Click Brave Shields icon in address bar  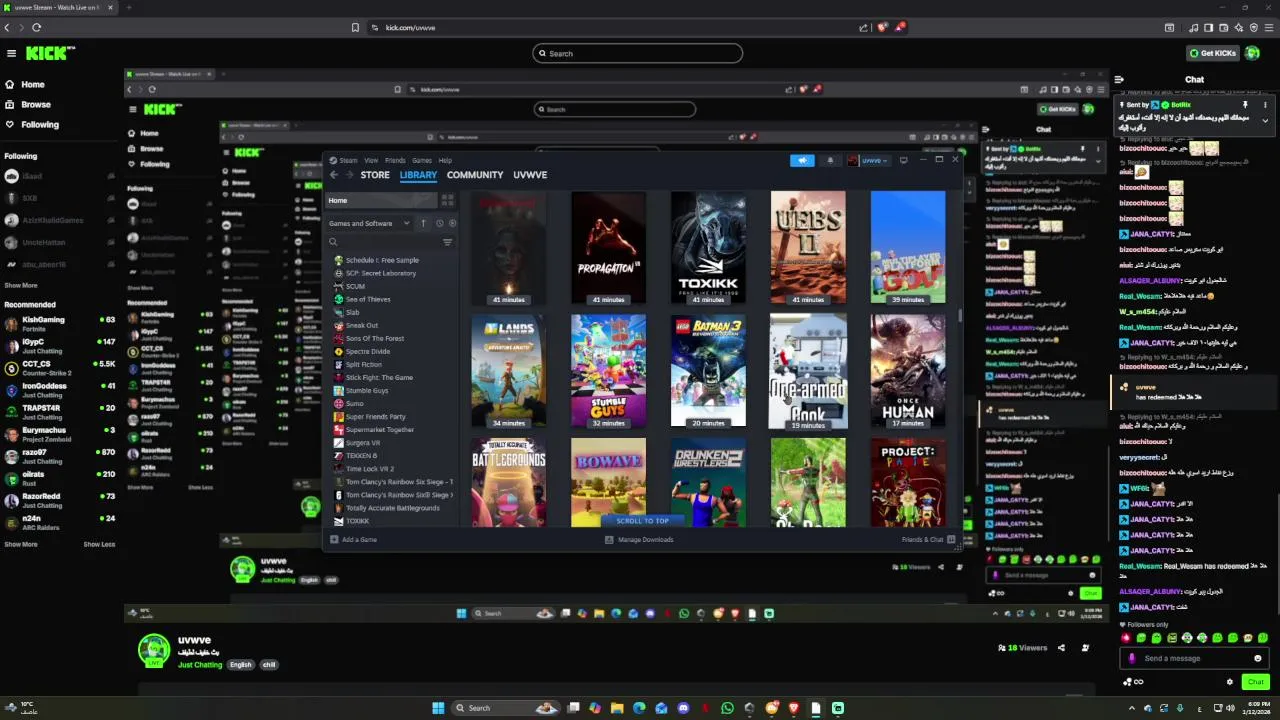(882, 27)
